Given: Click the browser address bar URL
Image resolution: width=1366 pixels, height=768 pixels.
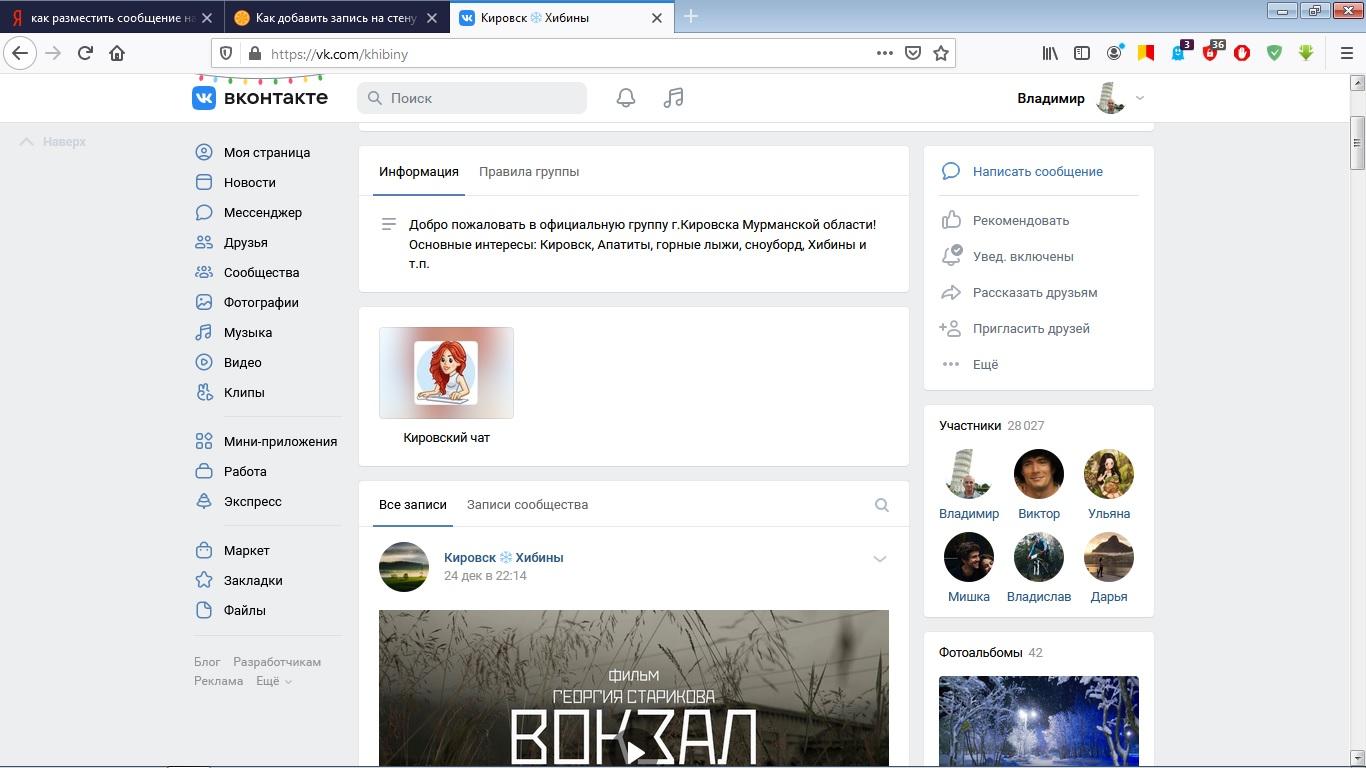Looking at the screenshot, I should pyautogui.click(x=340, y=54).
